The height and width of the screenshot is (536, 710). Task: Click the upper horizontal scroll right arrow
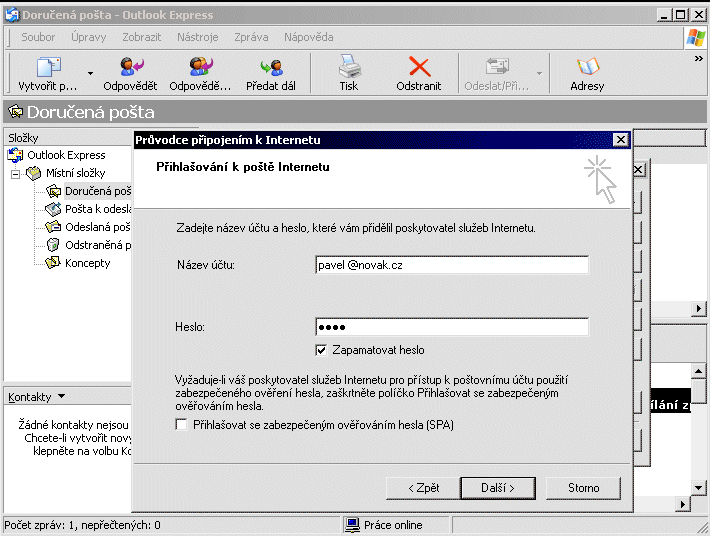tap(698, 309)
